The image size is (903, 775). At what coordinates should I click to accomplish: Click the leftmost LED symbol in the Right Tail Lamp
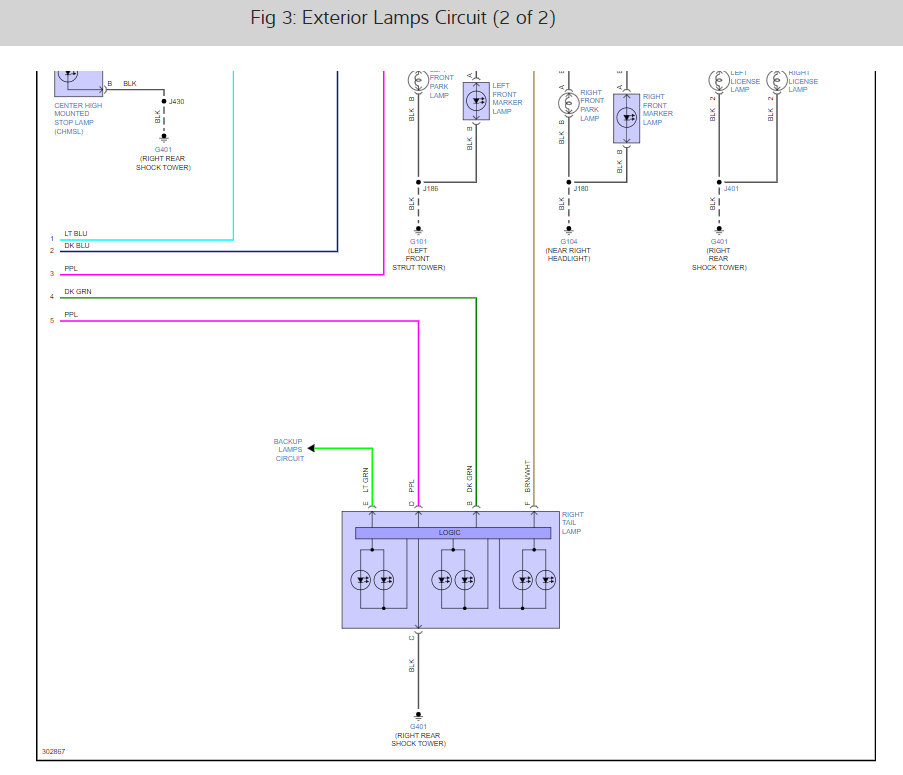tap(361, 580)
